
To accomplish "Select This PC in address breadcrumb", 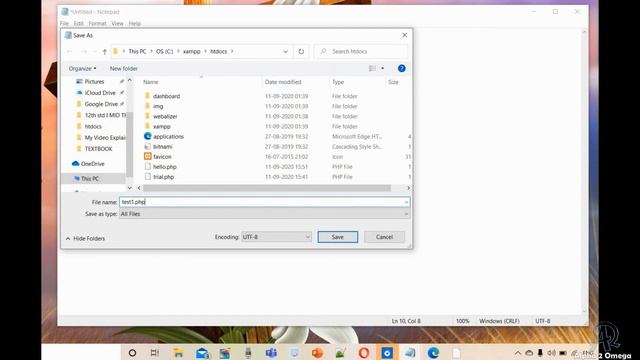I will coord(137,51).
